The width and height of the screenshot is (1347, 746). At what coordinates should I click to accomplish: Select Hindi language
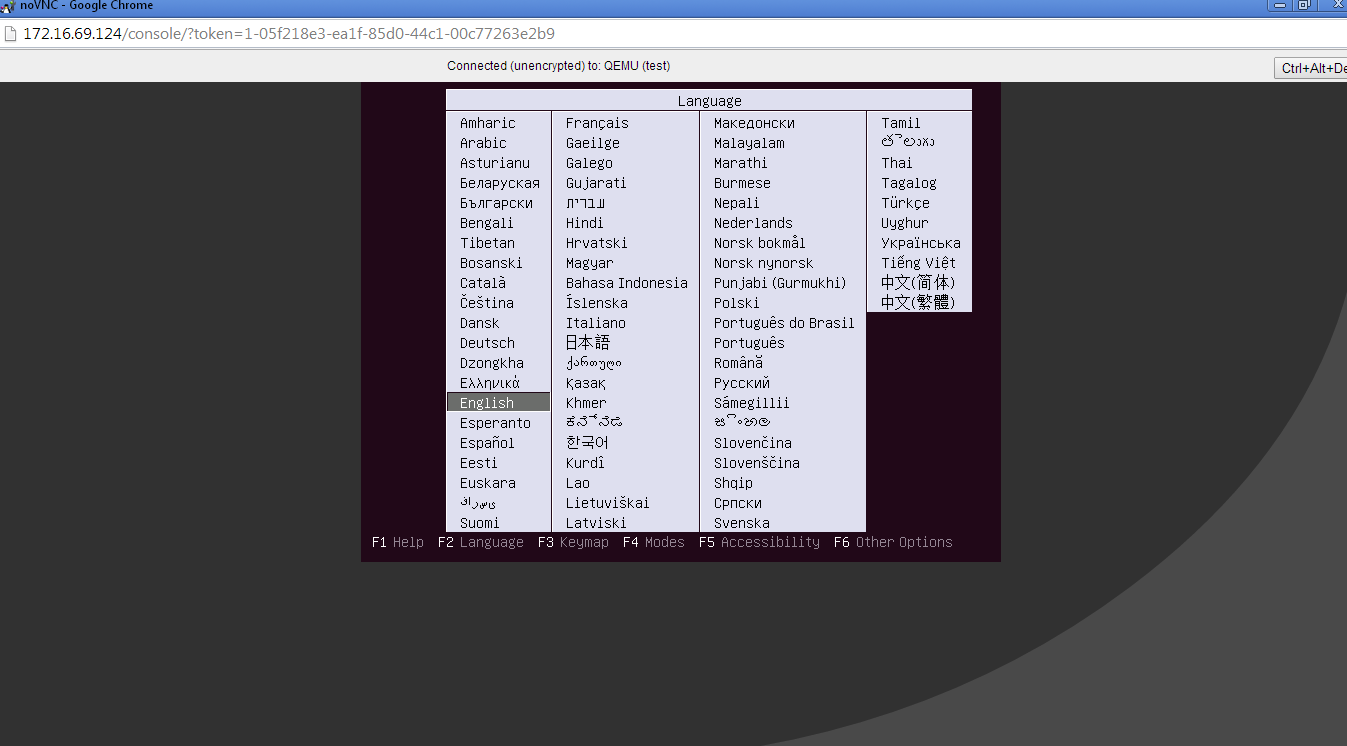[x=585, y=223]
